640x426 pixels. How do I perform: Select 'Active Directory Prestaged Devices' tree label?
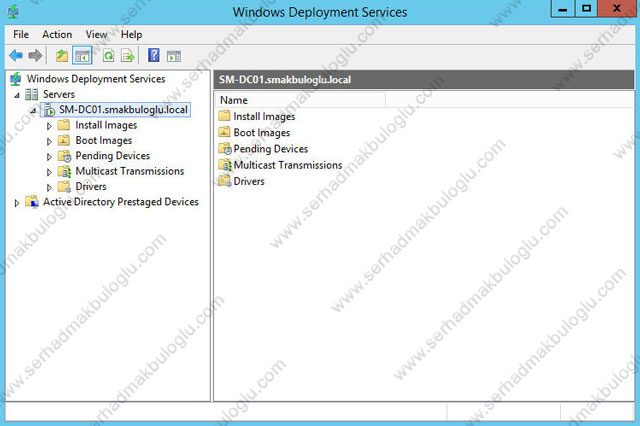pyautogui.click(x=121, y=202)
